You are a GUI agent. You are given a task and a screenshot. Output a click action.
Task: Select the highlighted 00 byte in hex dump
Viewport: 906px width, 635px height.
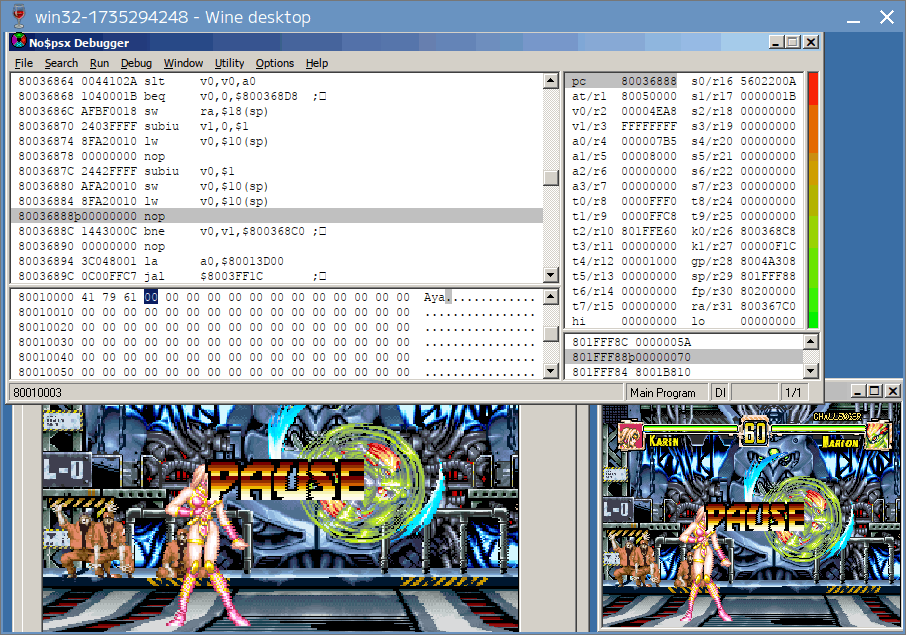[x=151, y=297]
